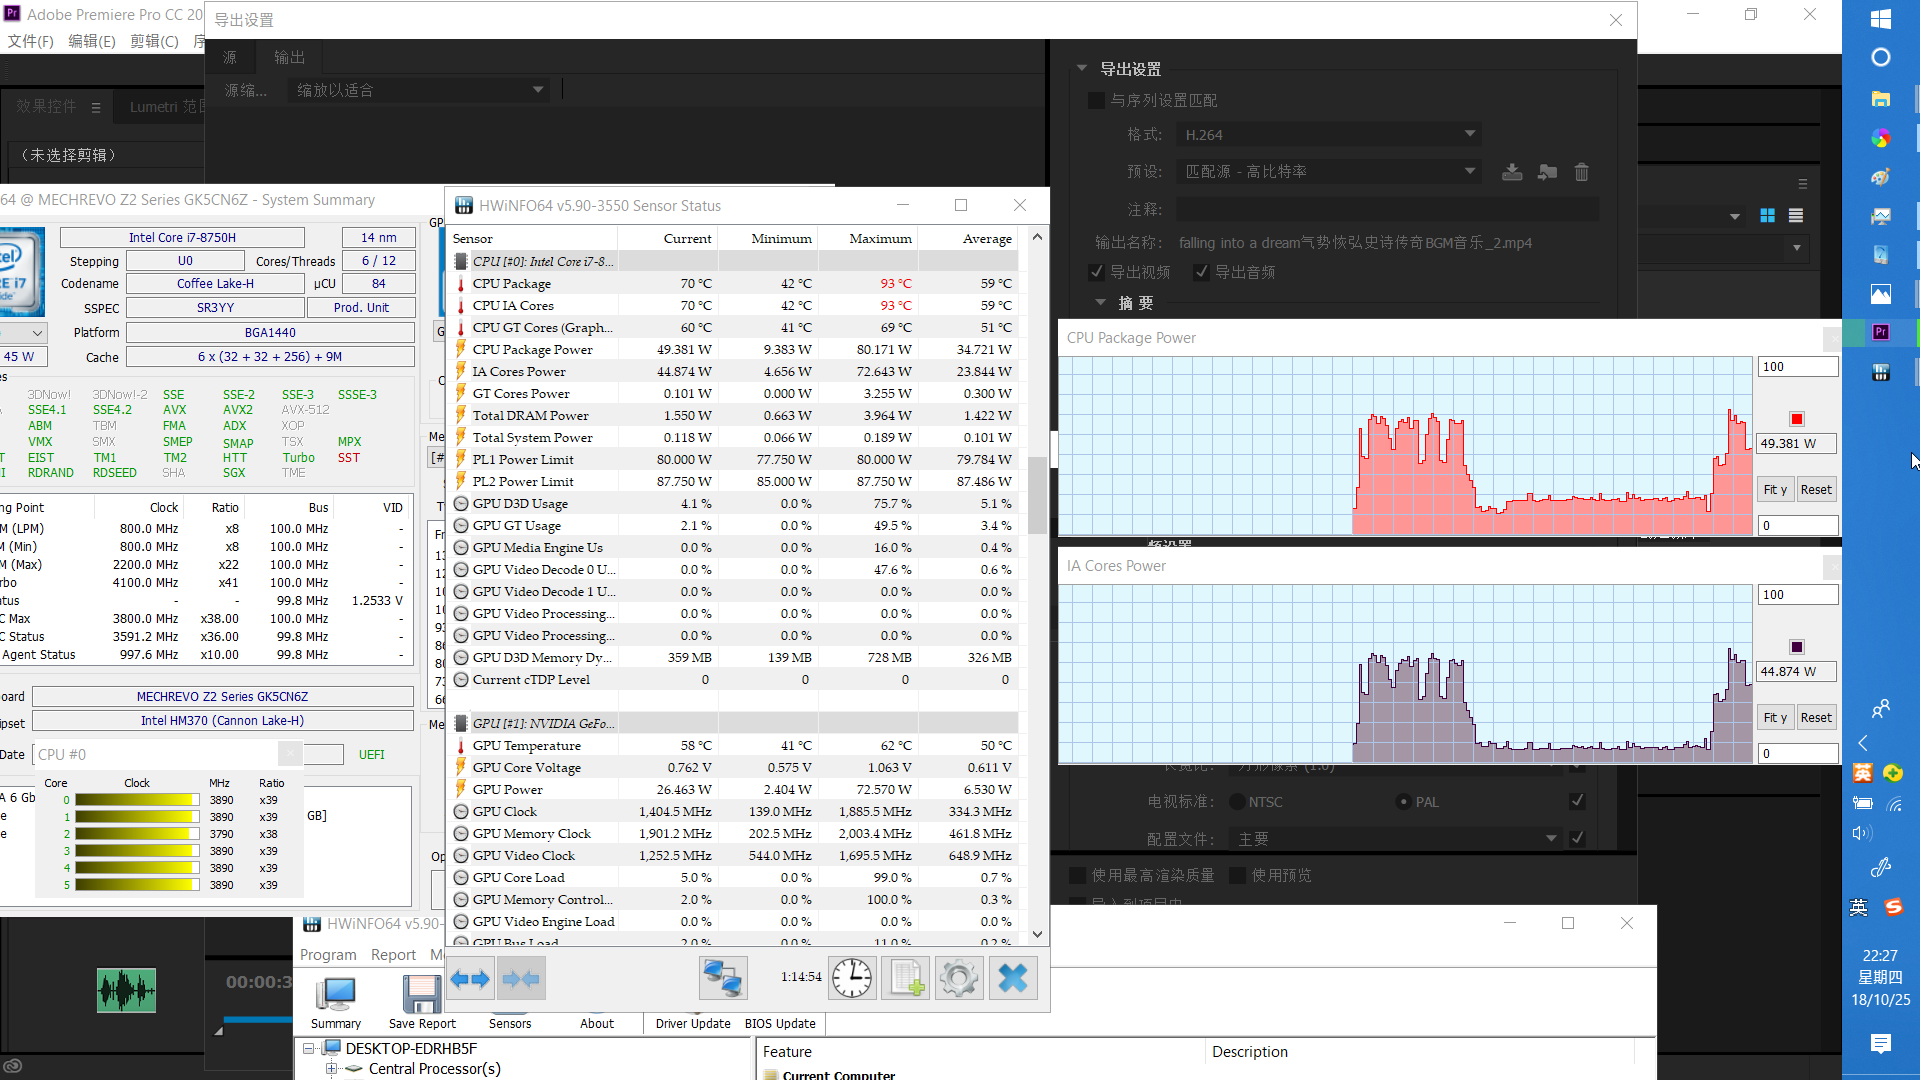Open the 预设 匹配源 dropdown
The width and height of the screenshot is (1920, 1080).
1329,171
